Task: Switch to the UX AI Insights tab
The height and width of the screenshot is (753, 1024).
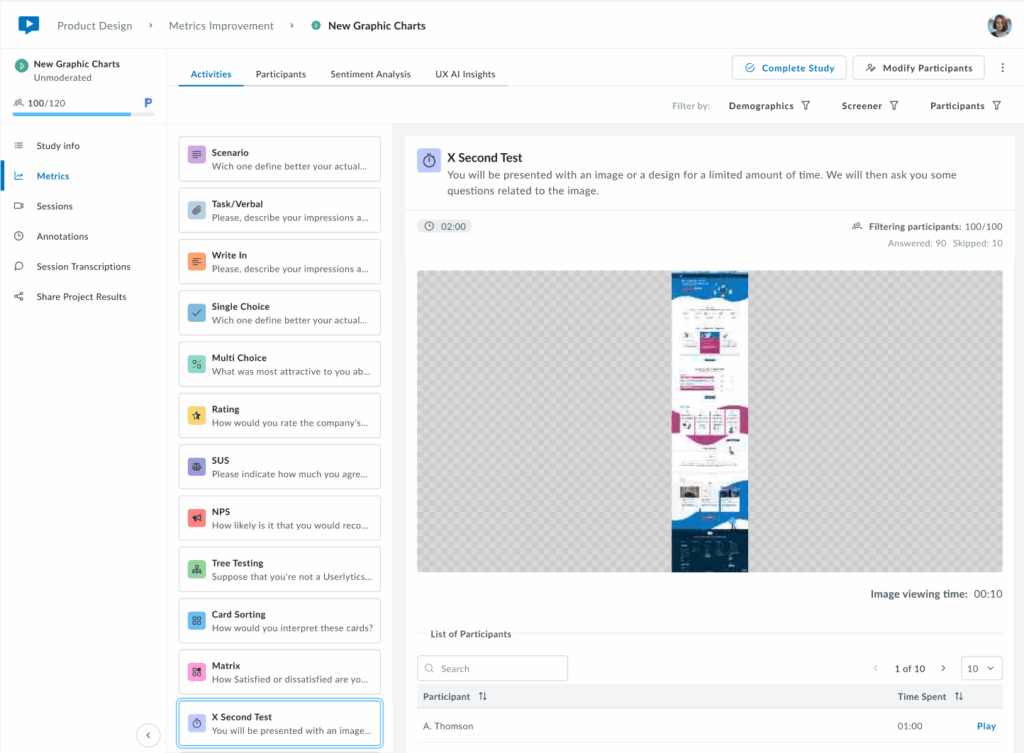Action: coord(465,74)
